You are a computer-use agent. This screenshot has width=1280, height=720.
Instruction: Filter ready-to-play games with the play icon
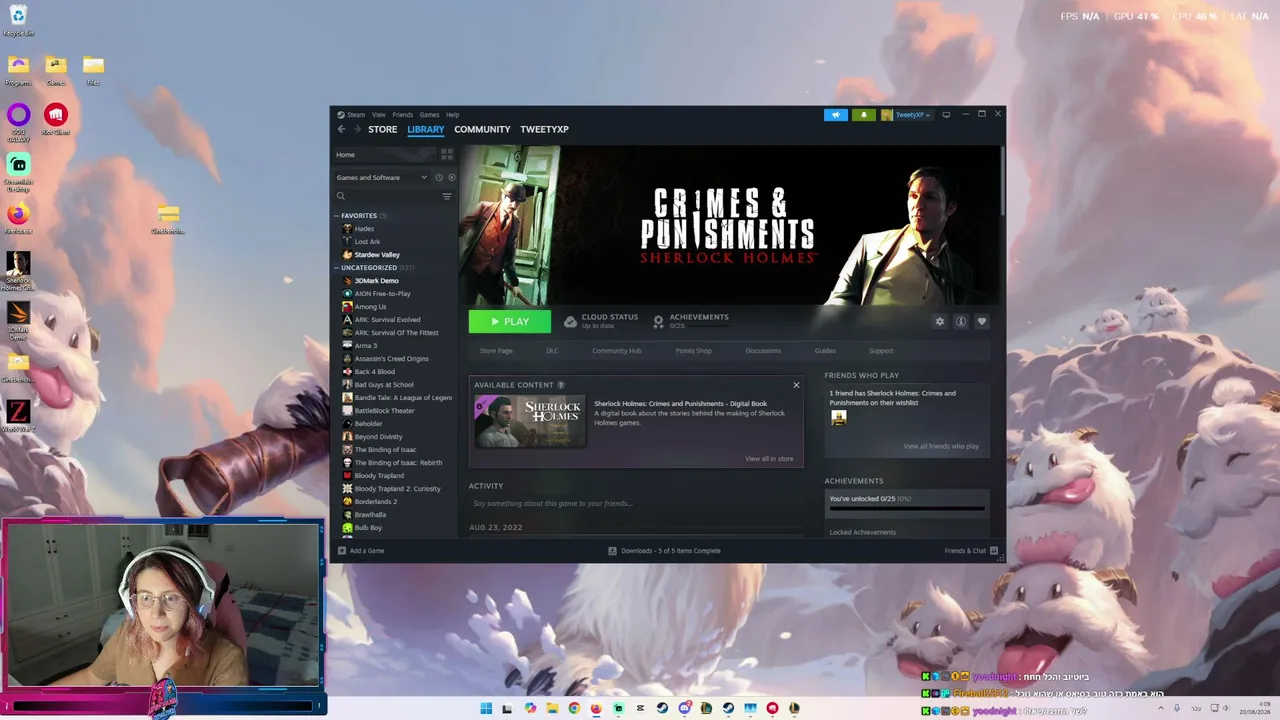(x=451, y=177)
